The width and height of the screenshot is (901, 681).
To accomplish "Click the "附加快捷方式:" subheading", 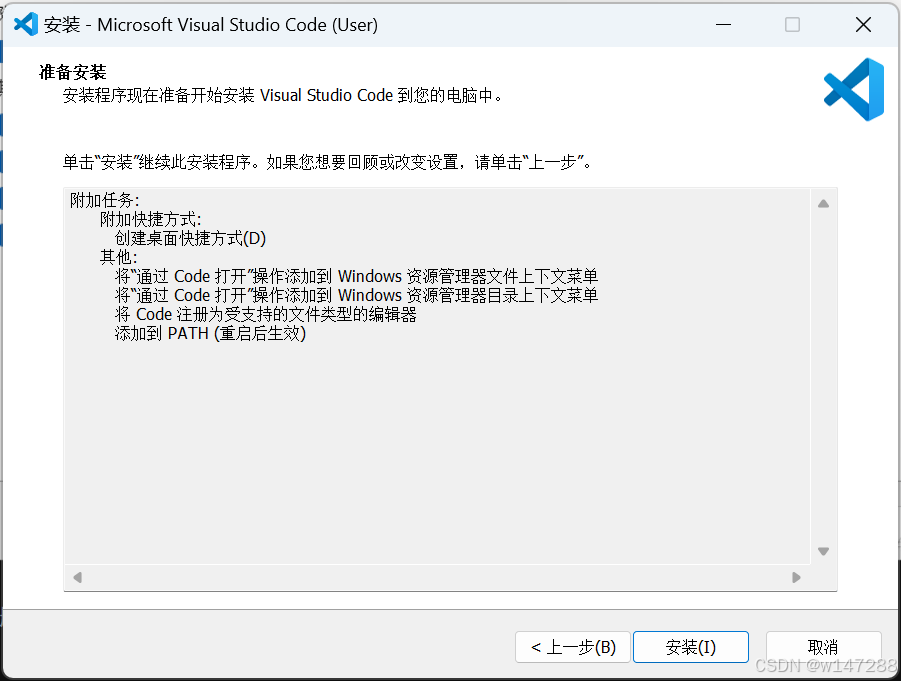I will point(151,220).
